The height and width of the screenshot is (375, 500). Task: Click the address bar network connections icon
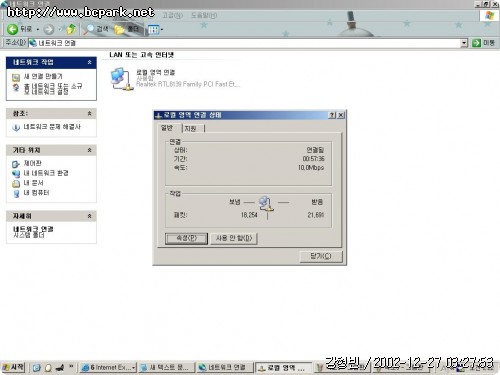tap(33, 43)
